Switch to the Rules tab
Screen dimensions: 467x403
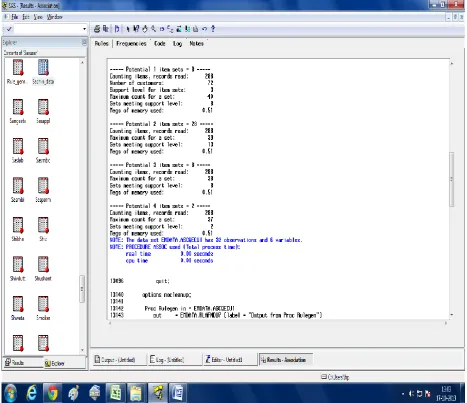[x=102, y=43]
